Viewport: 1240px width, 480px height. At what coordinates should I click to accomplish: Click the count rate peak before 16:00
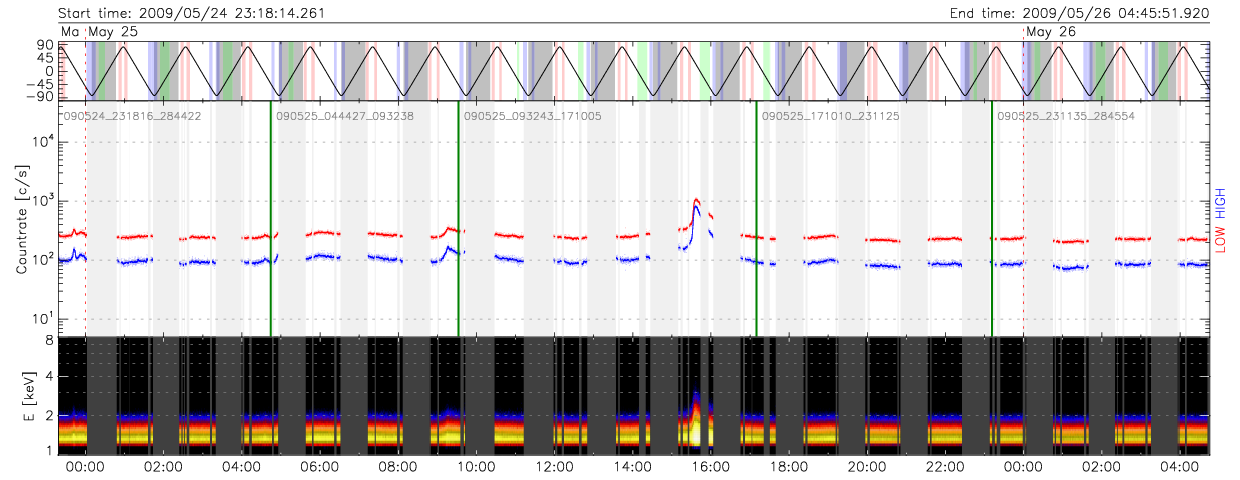695,201
